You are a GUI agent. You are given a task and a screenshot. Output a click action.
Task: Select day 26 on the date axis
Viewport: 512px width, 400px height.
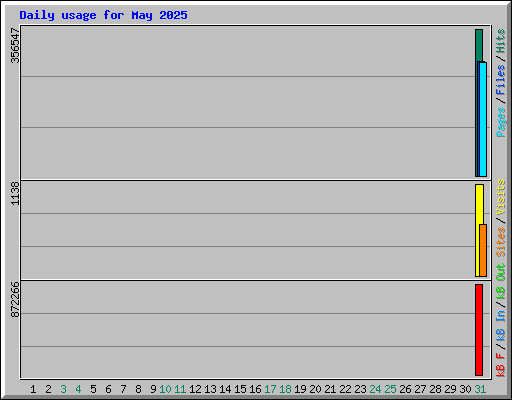tap(405, 389)
